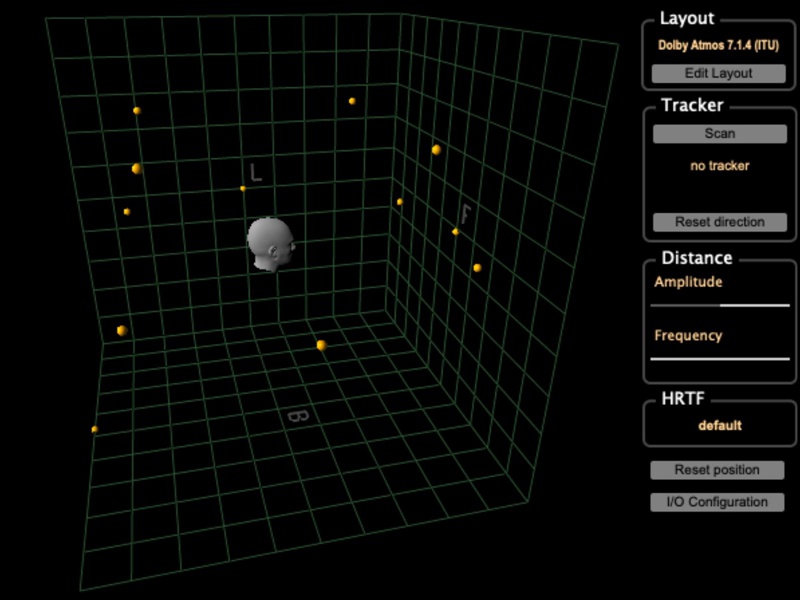The image size is (800, 600).
Task: Open the Dolby Atmos 7.1.4 (ITU) layout selector
Action: point(718,45)
